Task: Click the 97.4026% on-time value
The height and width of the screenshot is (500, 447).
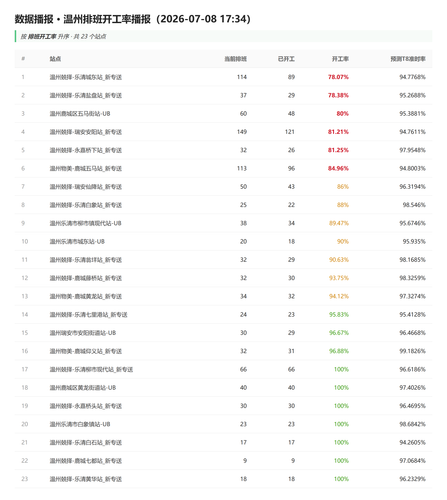Action: pyautogui.click(x=413, y=388)
